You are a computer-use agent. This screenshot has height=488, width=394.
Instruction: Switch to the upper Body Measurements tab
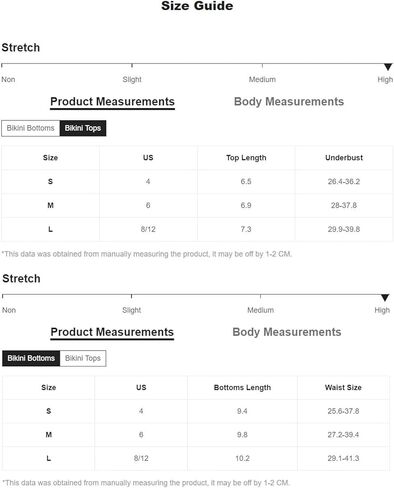(x=289, y=102)
